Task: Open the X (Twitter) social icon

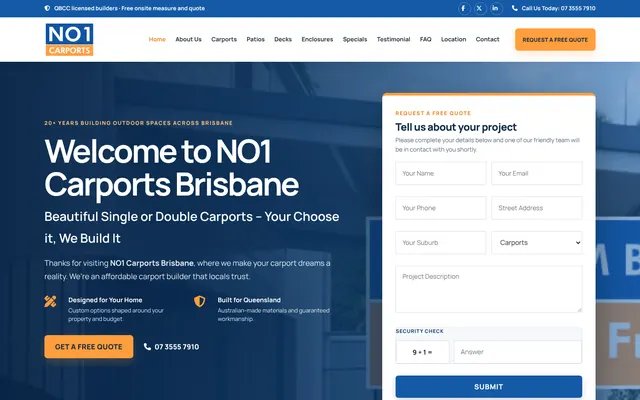Action: coord(480,8)
